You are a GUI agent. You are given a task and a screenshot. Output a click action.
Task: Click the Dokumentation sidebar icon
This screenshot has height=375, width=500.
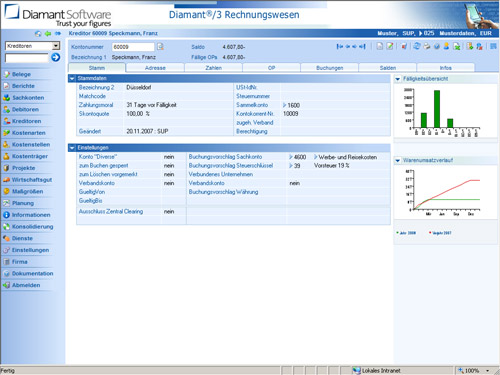click(x=6, y=273)
